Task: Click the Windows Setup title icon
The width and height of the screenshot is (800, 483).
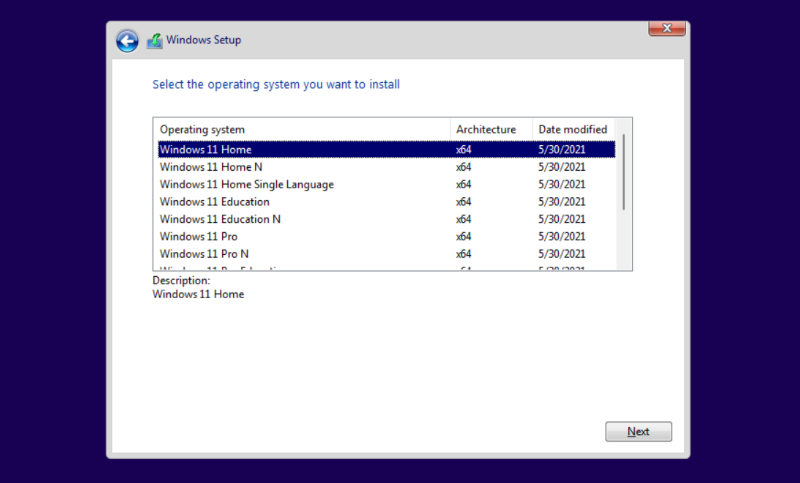Action: [154, 40]
